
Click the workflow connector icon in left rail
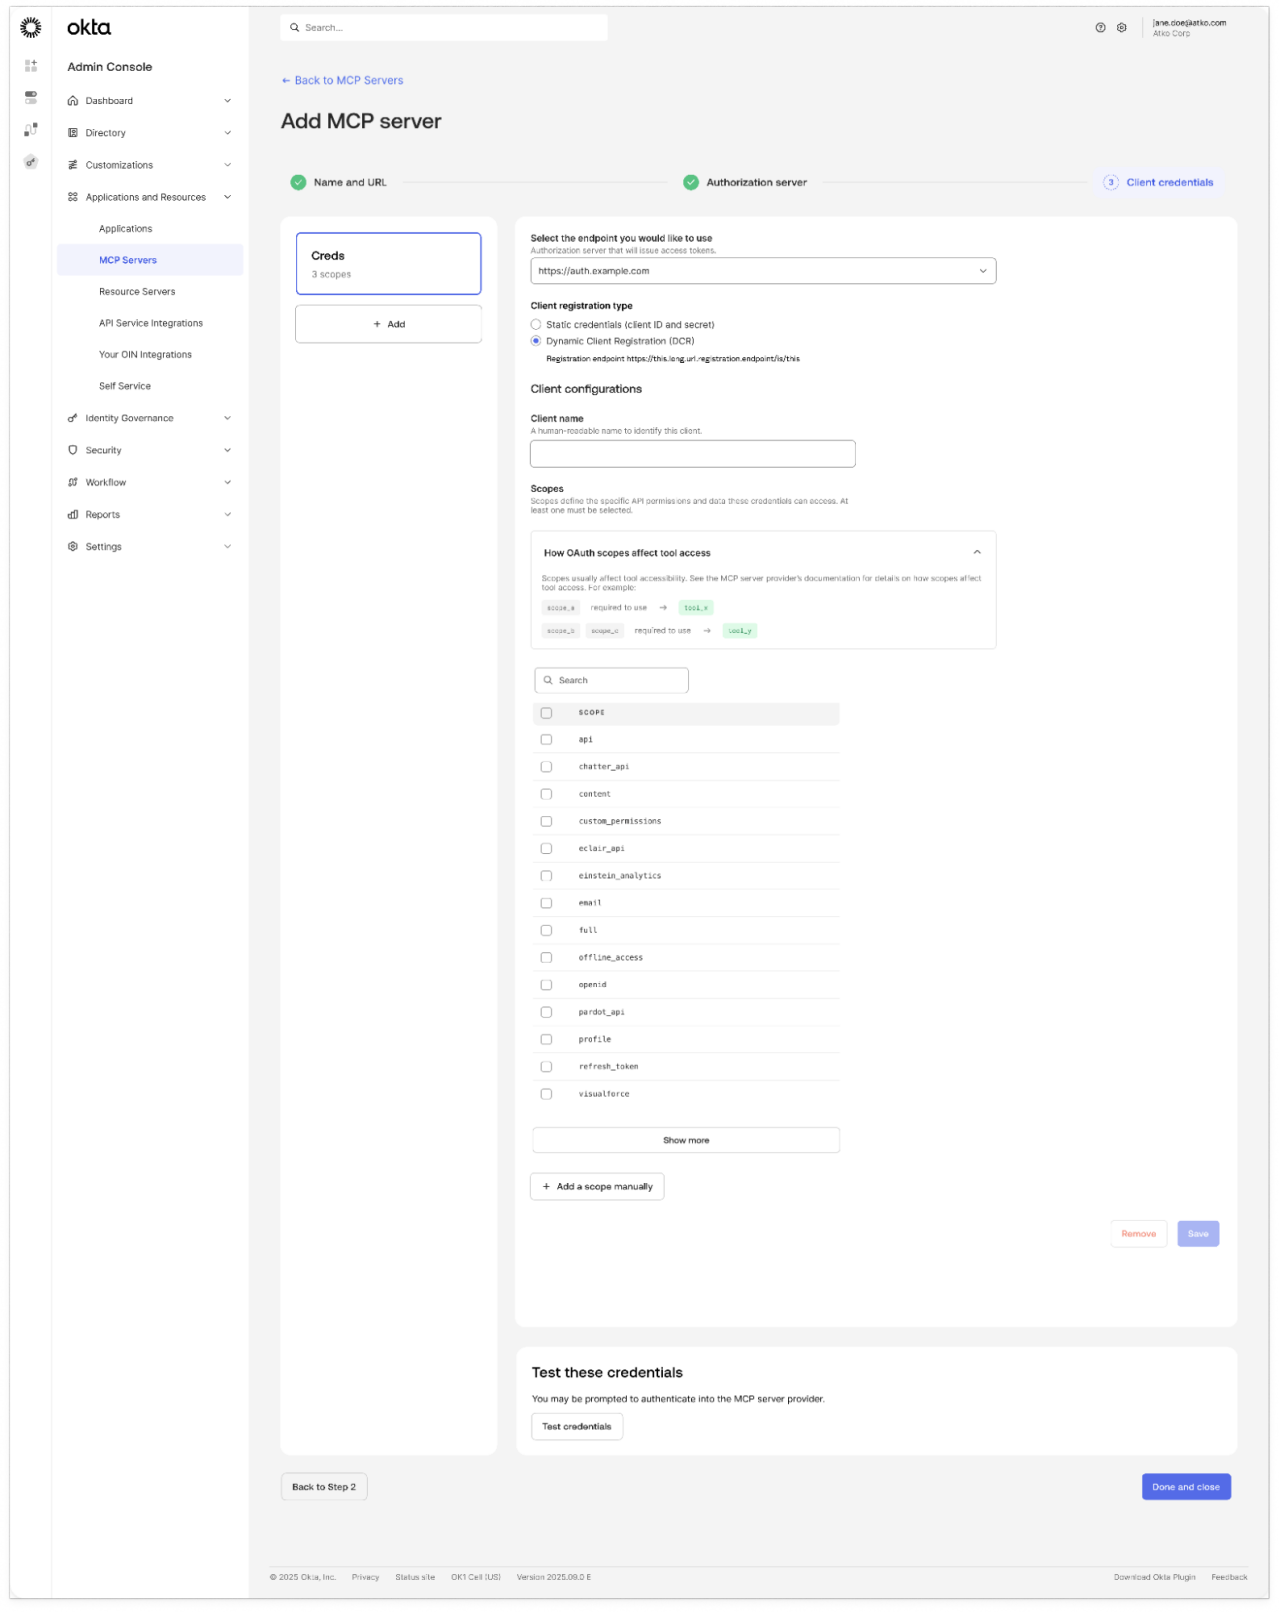(x=31, y=130)
